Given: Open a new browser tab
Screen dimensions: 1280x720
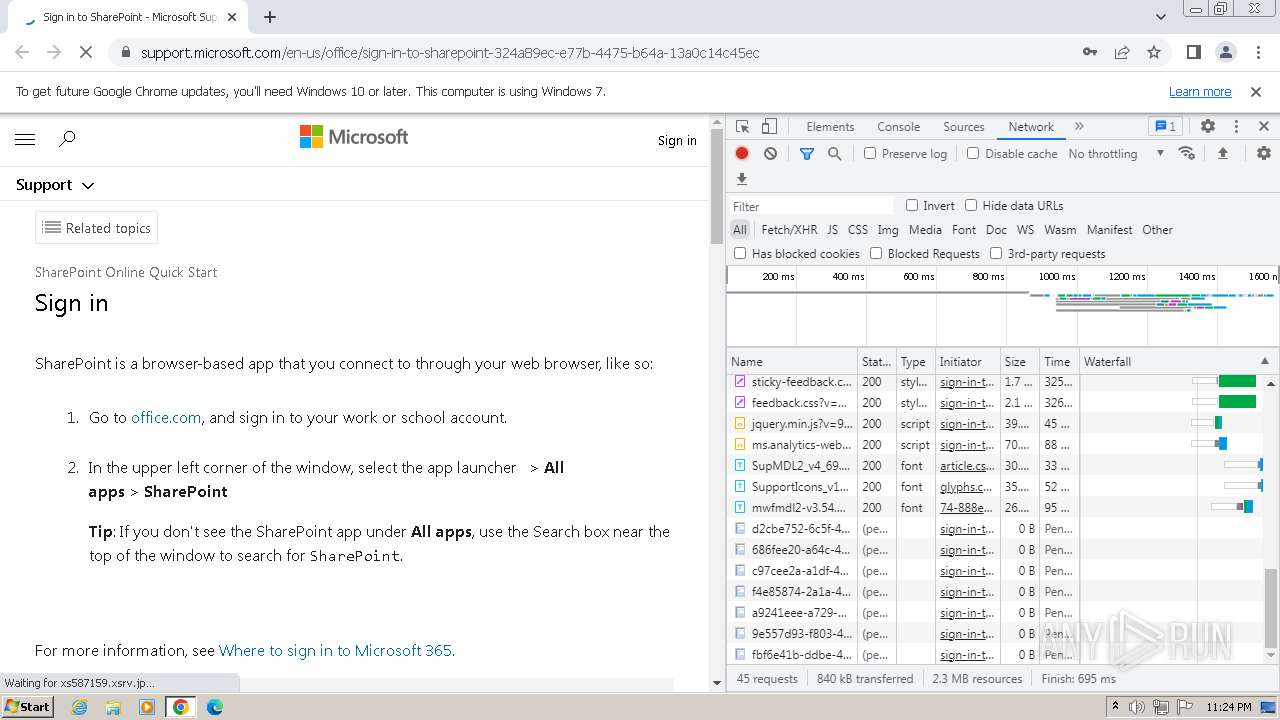Looking at the screenshot, I should 270,17.
